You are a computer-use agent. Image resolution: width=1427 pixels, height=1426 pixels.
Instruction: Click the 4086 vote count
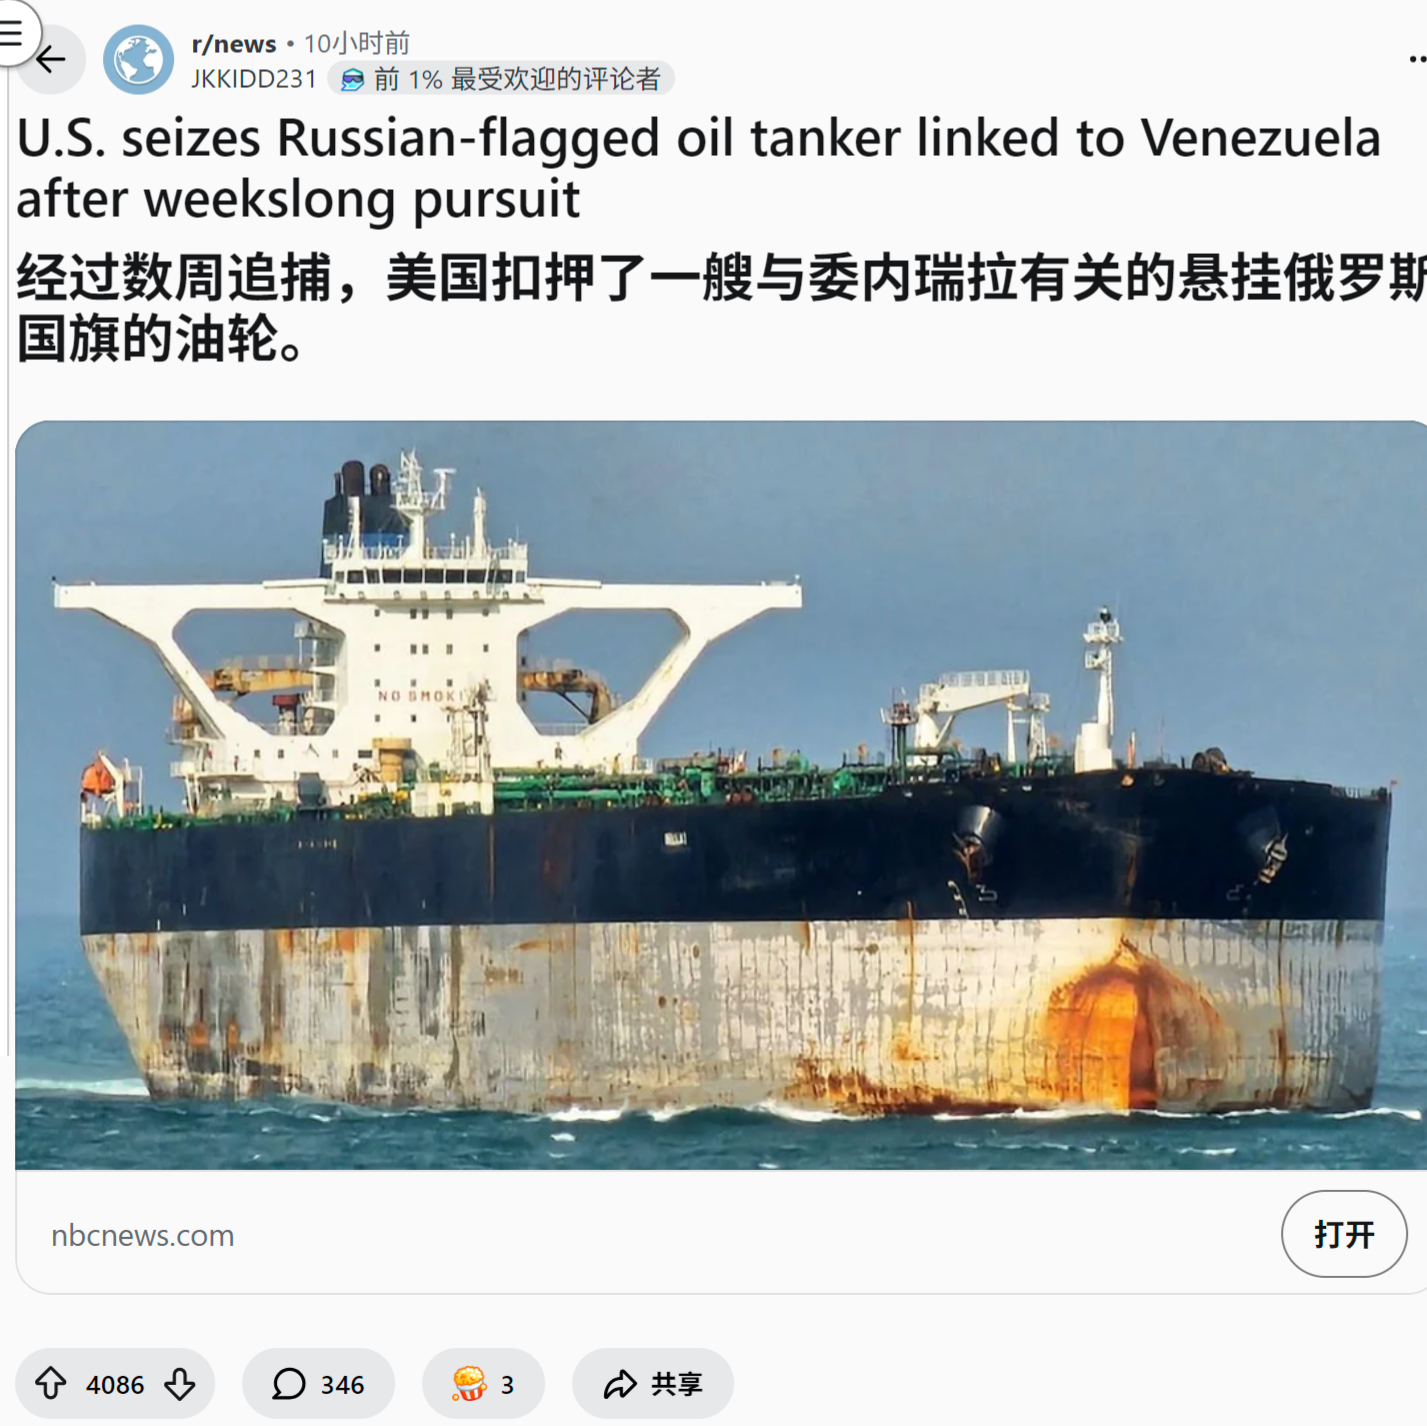coord(115,1385)
